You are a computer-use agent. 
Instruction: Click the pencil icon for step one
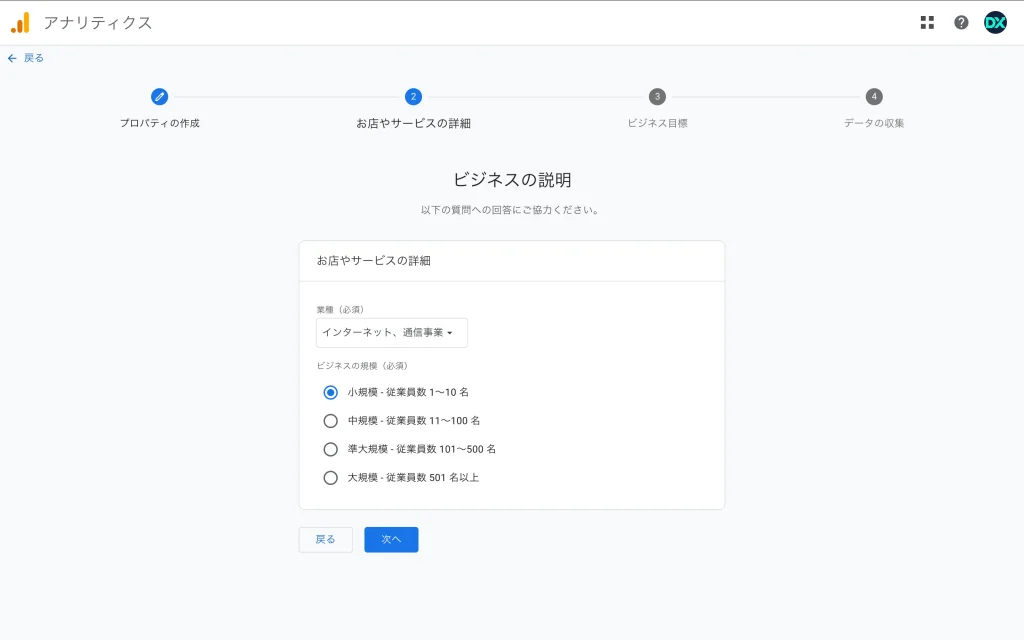pos(159,97)
